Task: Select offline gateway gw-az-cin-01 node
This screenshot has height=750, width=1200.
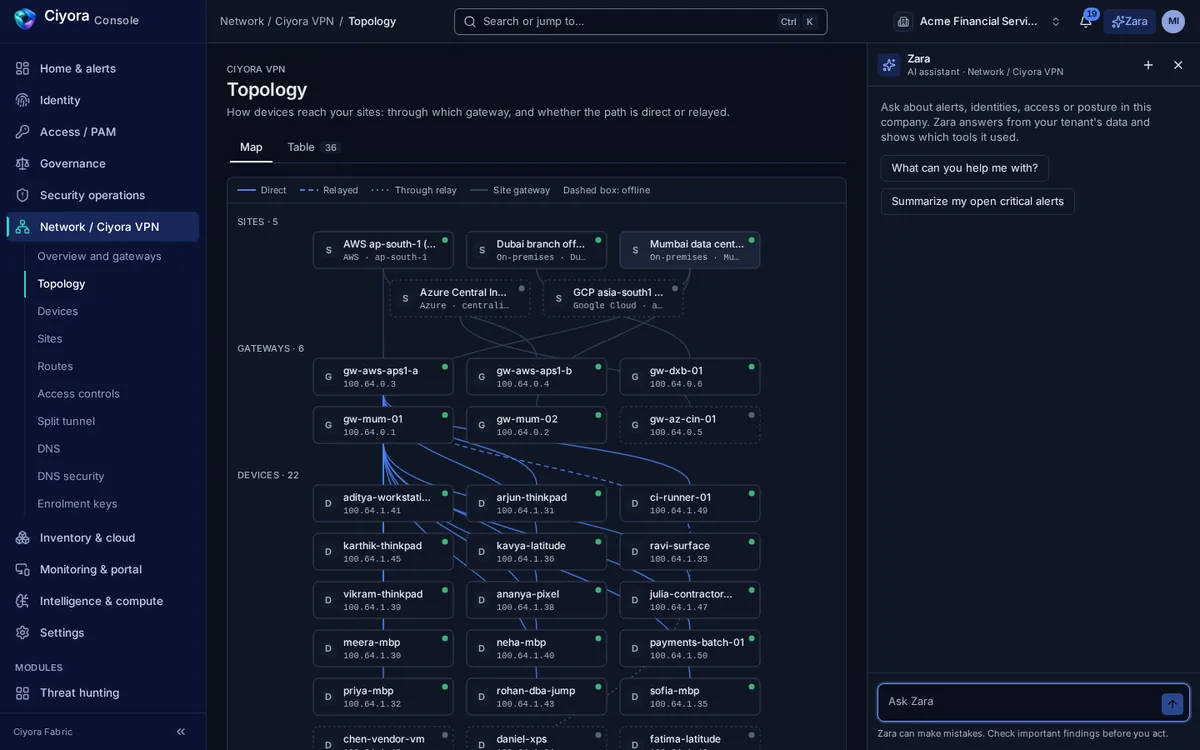Action: click(x=690, y=425)
